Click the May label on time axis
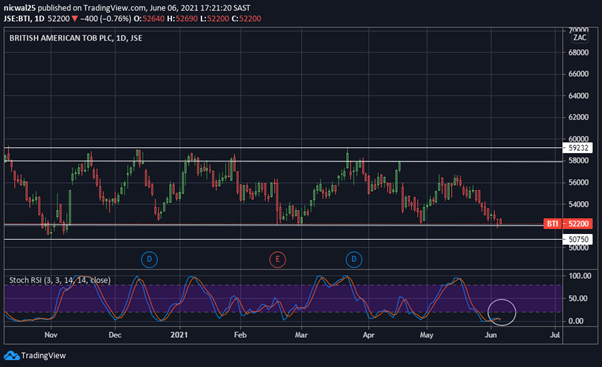This screenshot has width=602, height=367. click(427, 335)
